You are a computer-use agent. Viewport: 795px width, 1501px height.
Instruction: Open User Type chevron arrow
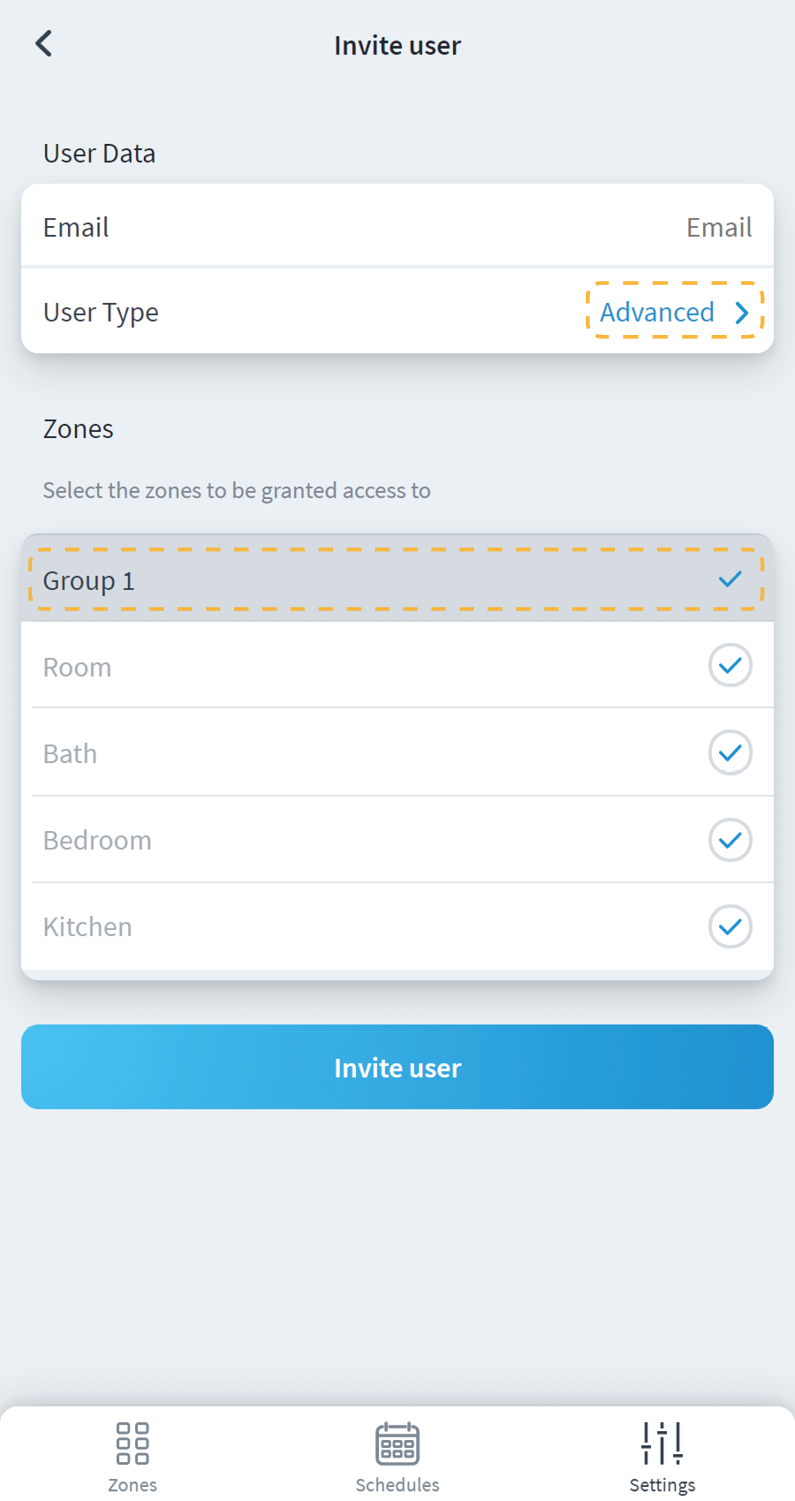pos(742,313)
